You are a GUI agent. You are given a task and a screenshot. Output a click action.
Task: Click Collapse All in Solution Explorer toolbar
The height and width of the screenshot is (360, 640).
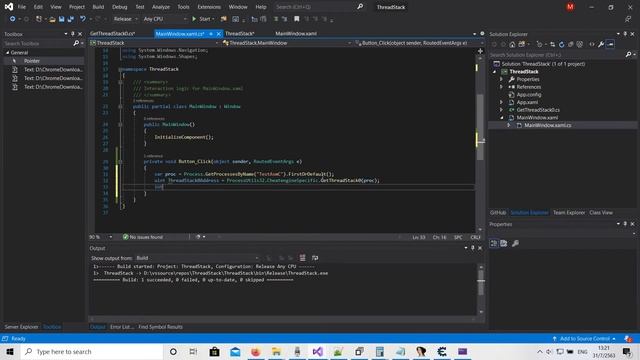571,44
